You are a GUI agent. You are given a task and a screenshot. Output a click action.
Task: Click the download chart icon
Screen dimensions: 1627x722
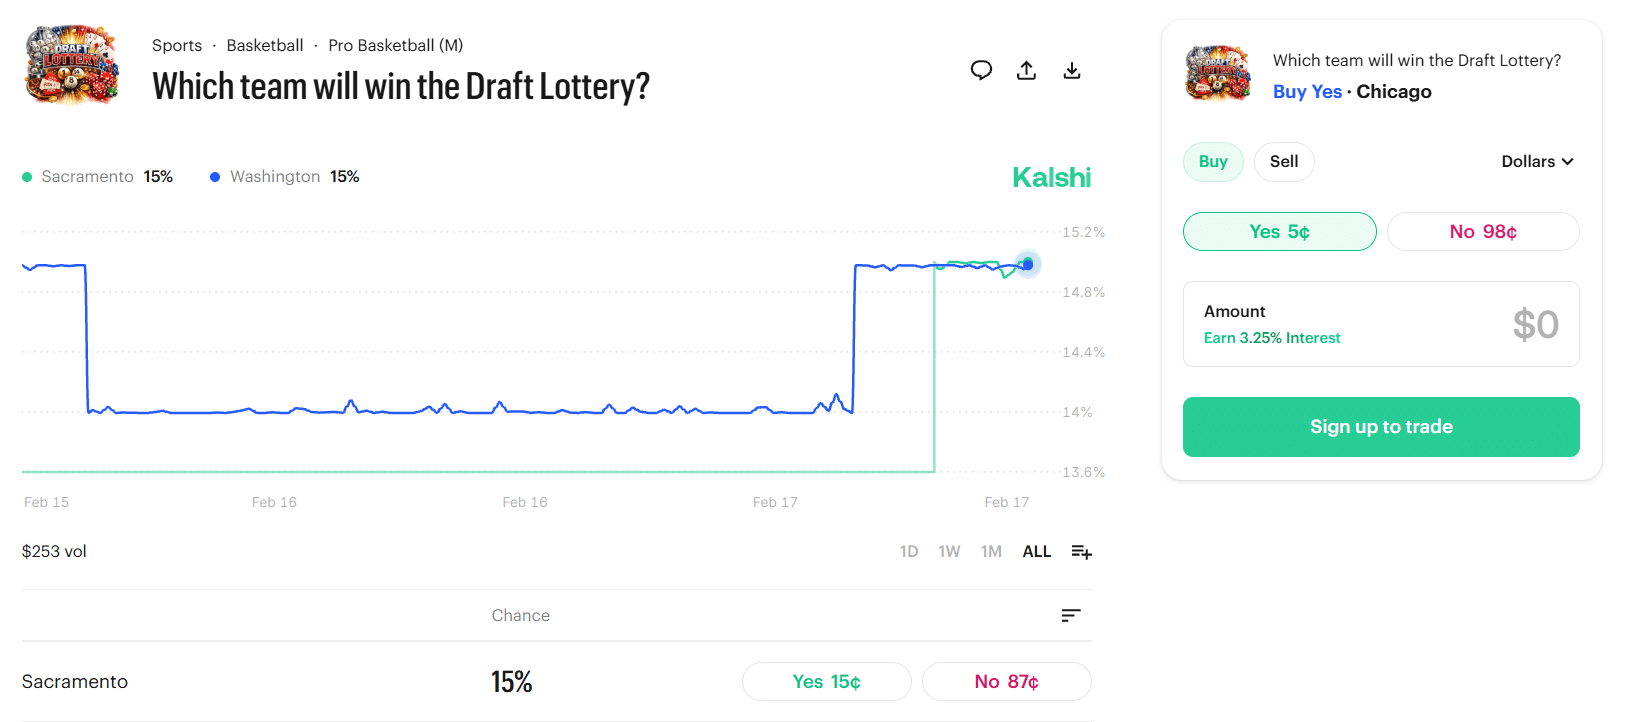[x=1072, y=70]
